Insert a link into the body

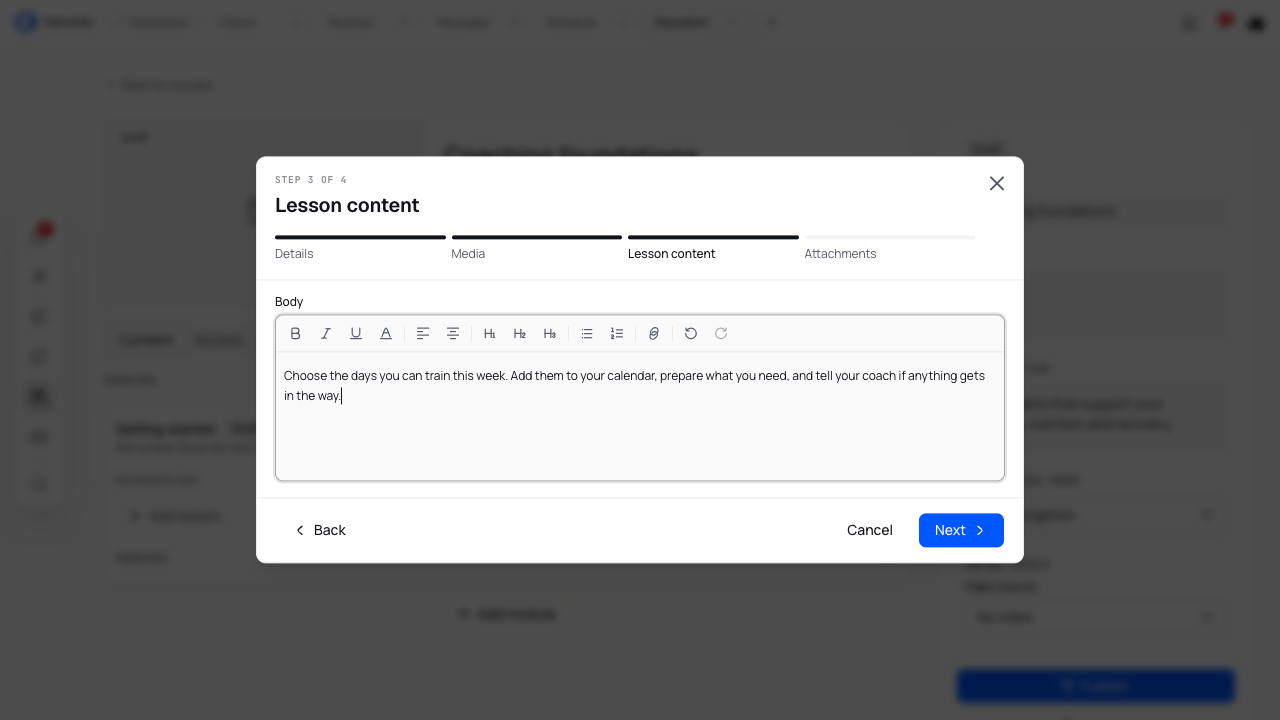click(x=654, y=334)
